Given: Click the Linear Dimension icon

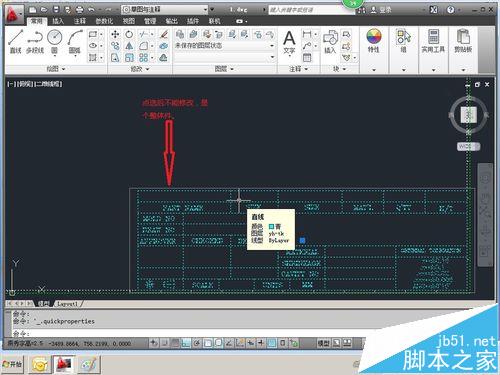Looking at the screenshot, I should click(307, 34).
